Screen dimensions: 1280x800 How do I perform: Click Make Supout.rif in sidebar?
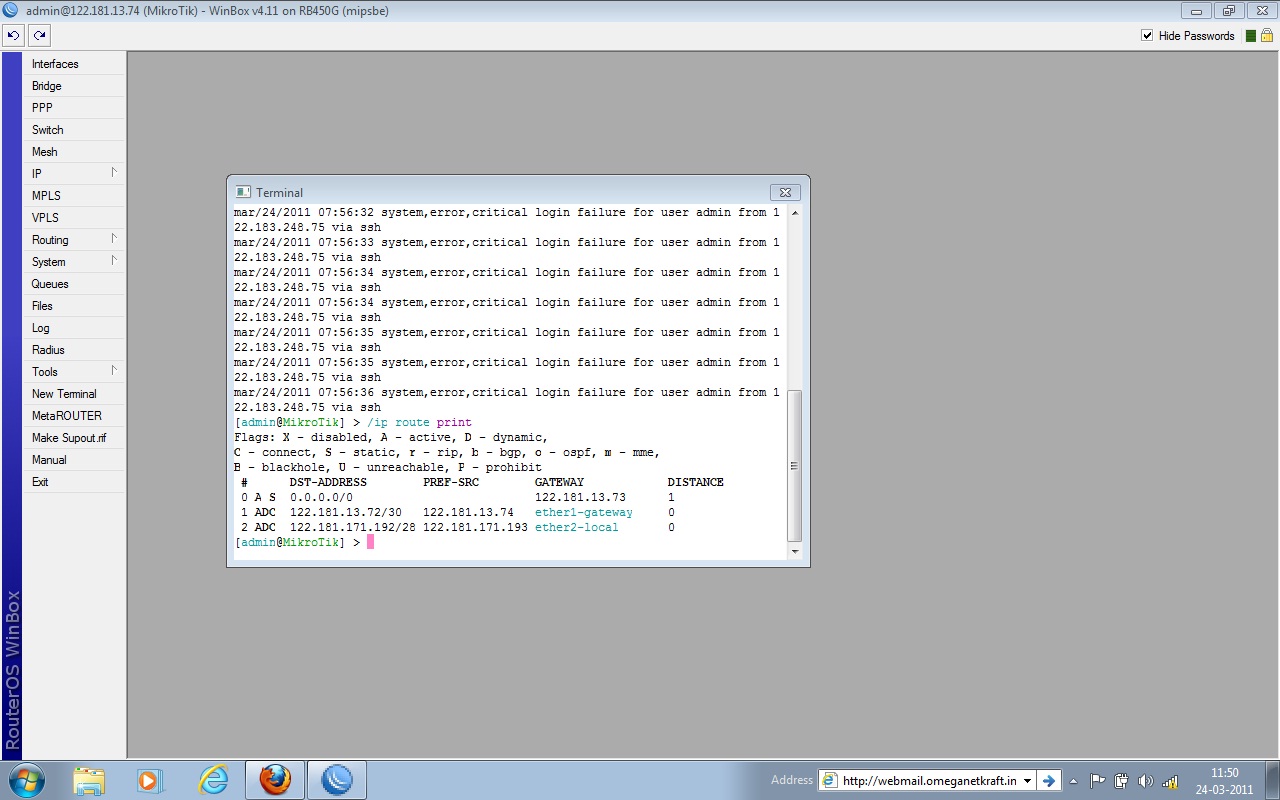tap(75, 438)
